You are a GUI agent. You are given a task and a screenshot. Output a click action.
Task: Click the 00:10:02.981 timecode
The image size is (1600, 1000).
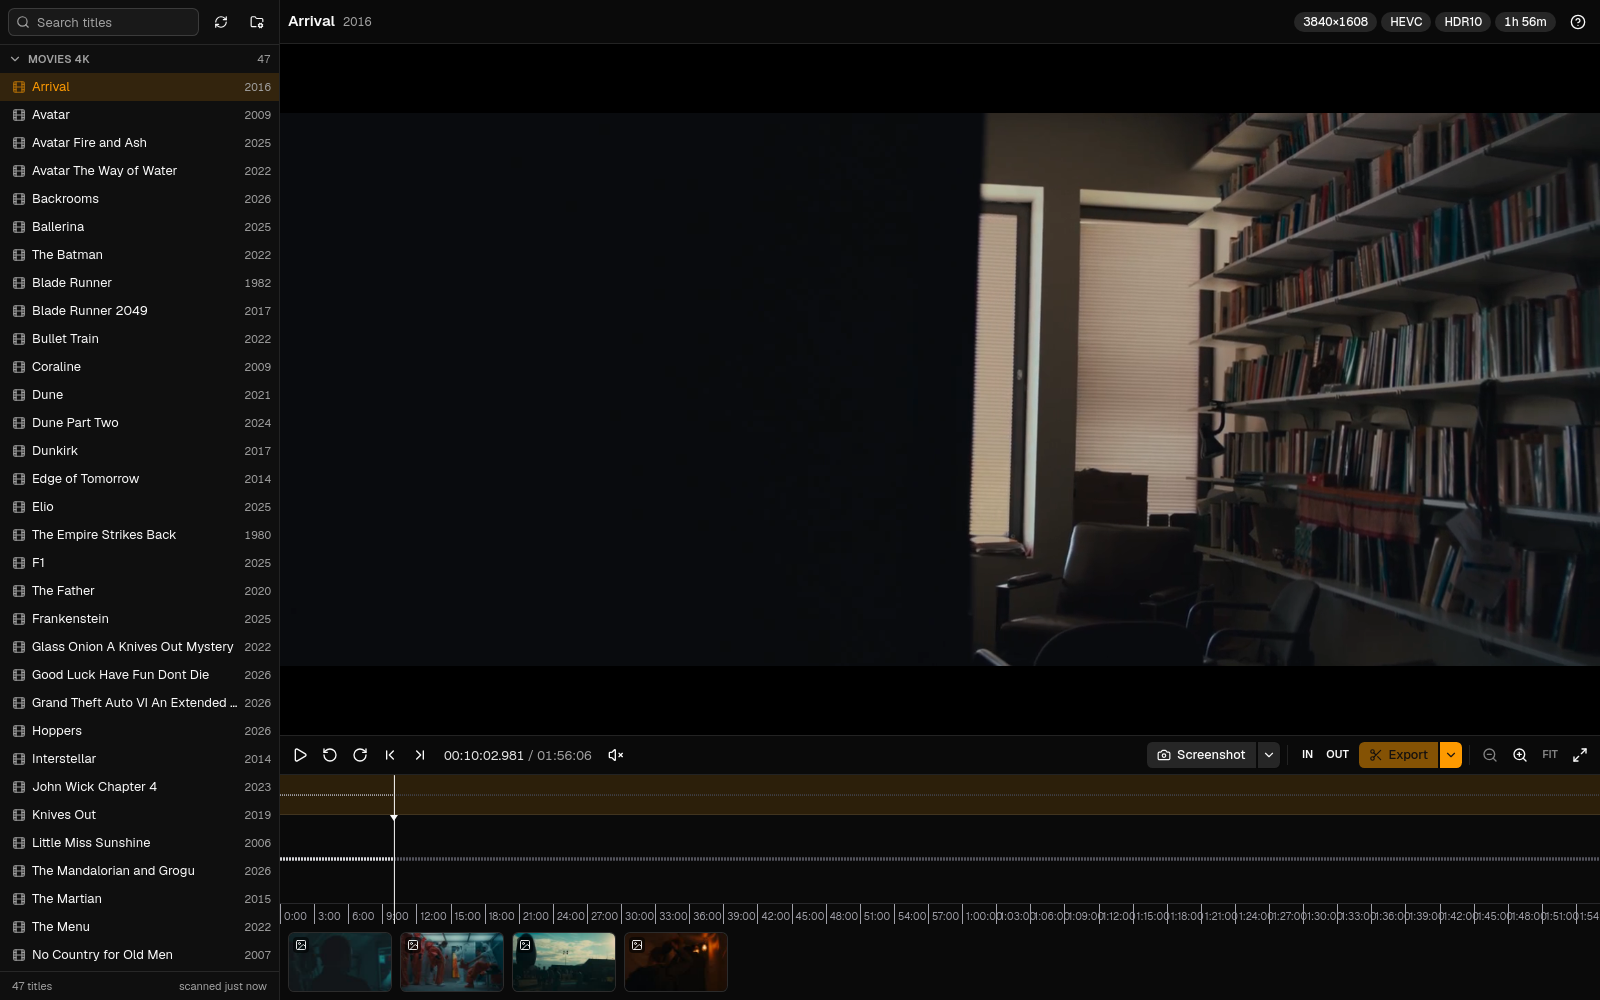pyautogui.click(x=484, y=755)
